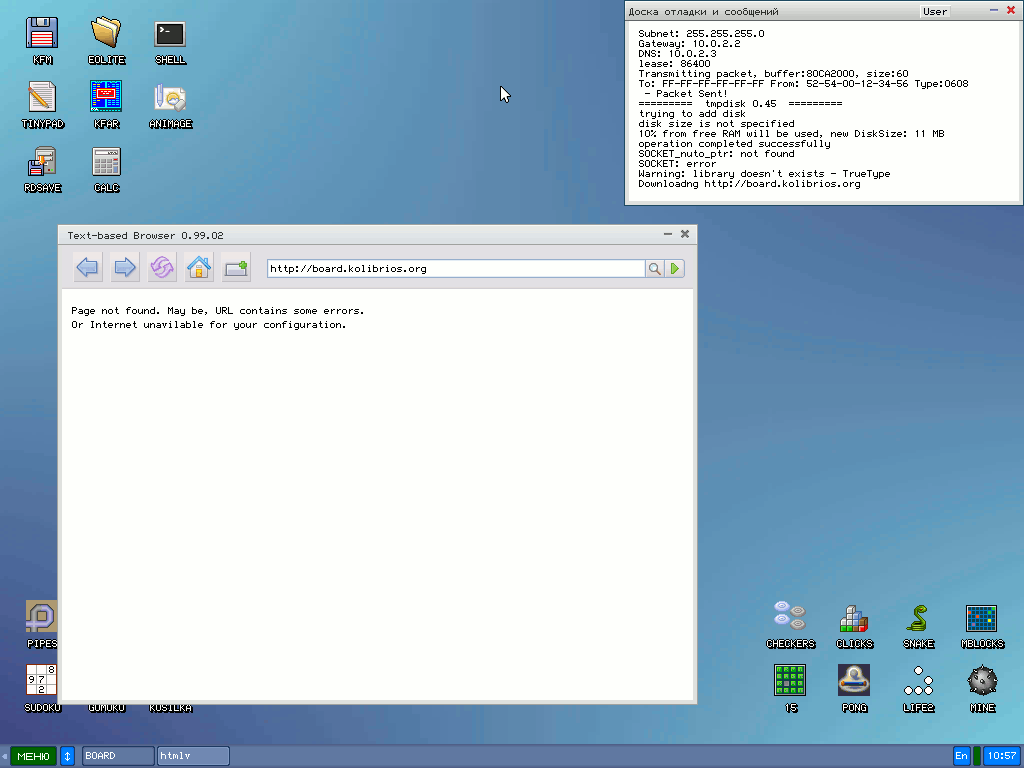Click the new window icon in browser toolbar
The image size is (1024, 768).
pyautogui.click(x=236, y=268)
